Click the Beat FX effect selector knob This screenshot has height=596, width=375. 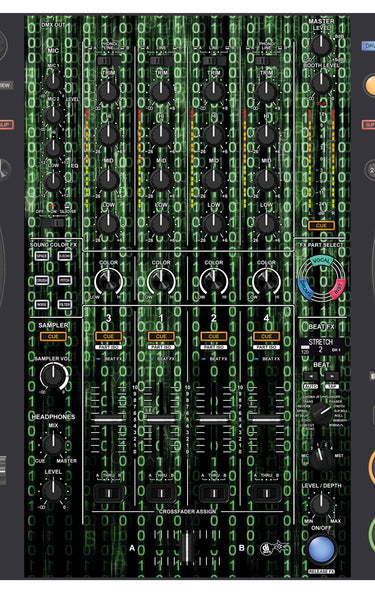click(321, 414)
